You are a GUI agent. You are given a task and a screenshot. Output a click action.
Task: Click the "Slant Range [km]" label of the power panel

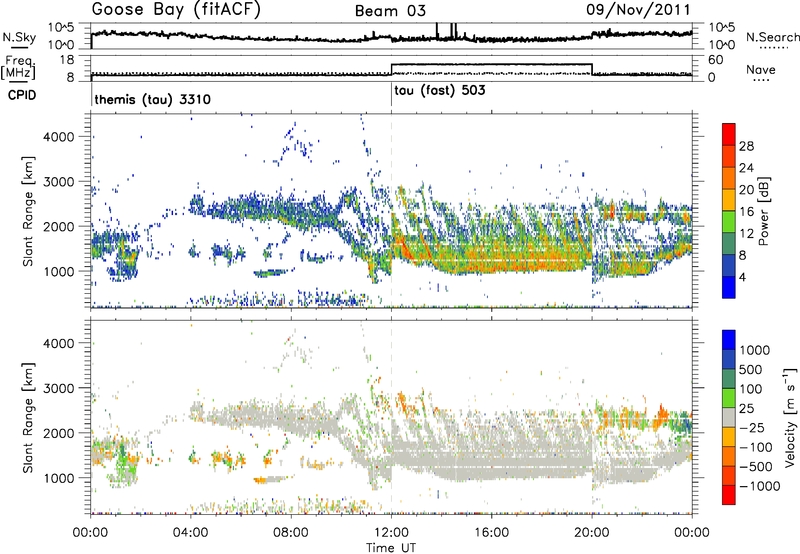pyautogui.click(x=28, y=211)
